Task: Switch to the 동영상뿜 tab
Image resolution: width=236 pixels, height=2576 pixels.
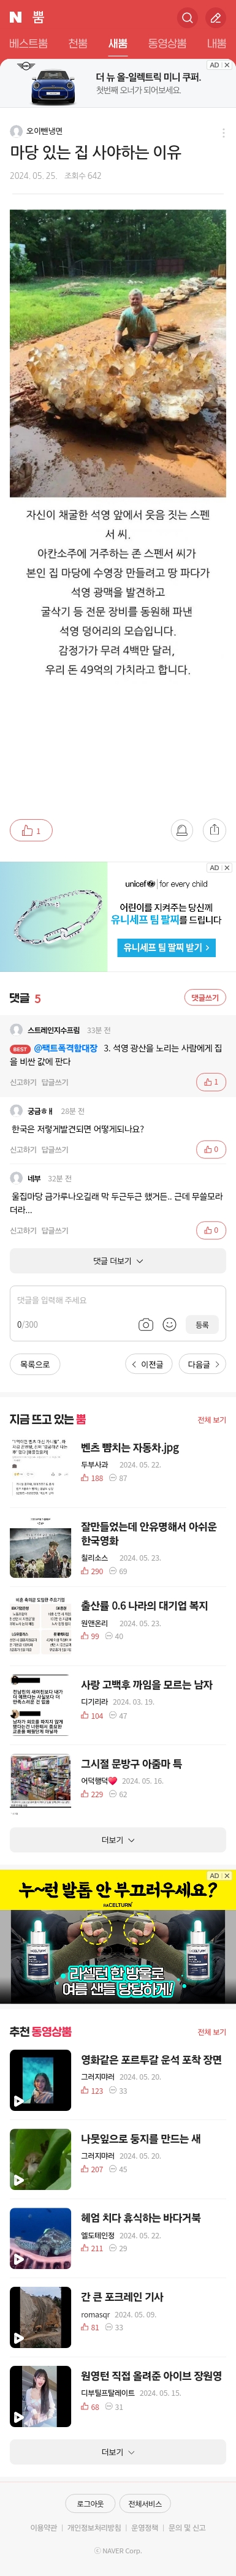Action: (x=167, y=44)
